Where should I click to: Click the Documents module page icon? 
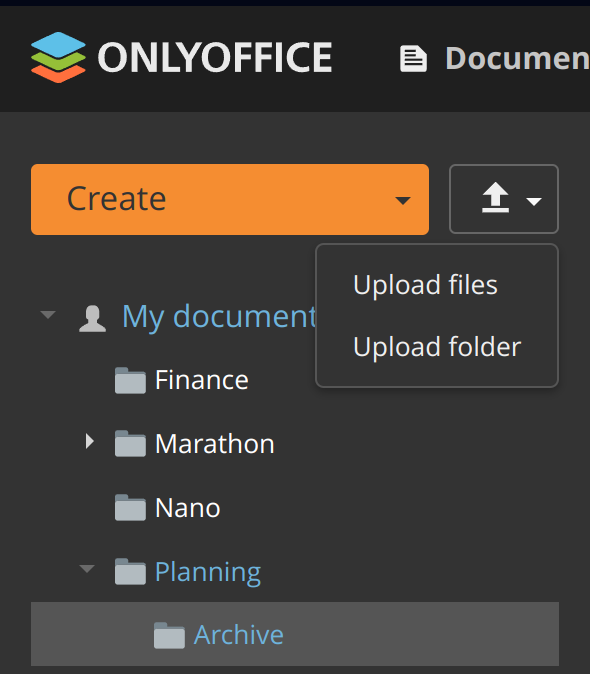tap(413, 58)
